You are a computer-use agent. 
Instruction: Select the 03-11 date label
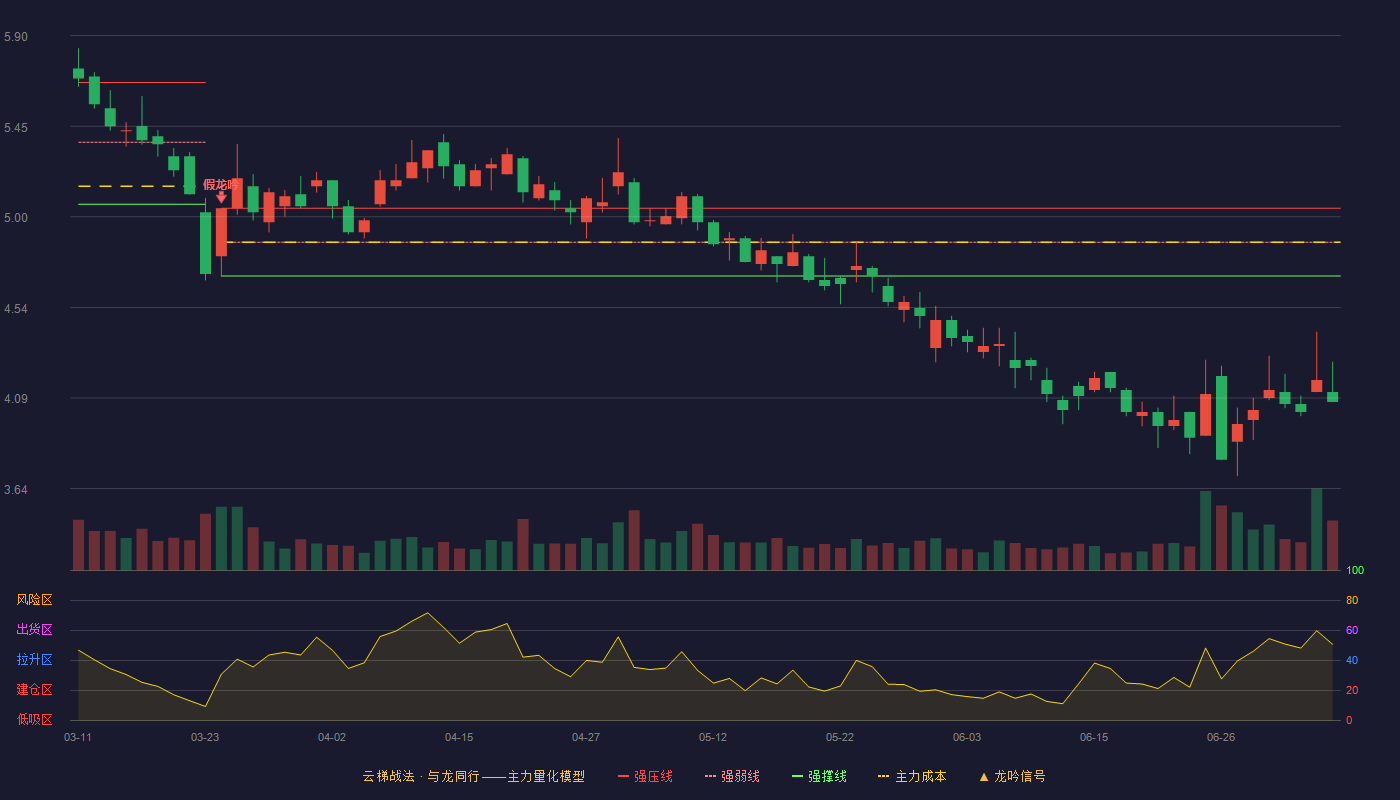pos(78,737)
